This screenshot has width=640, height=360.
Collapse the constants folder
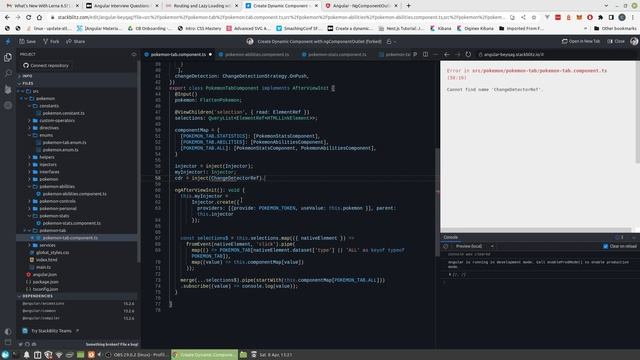click(45, 106)
